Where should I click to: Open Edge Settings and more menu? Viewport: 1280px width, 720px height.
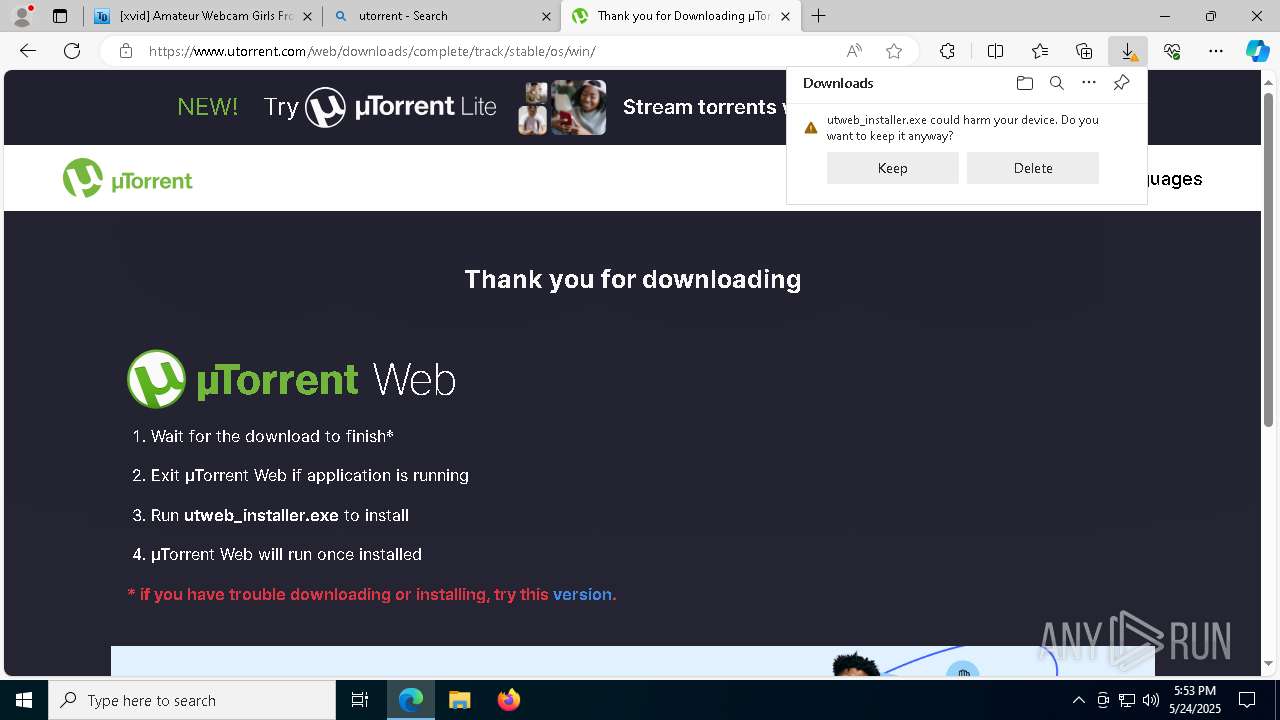point(1216,51)
